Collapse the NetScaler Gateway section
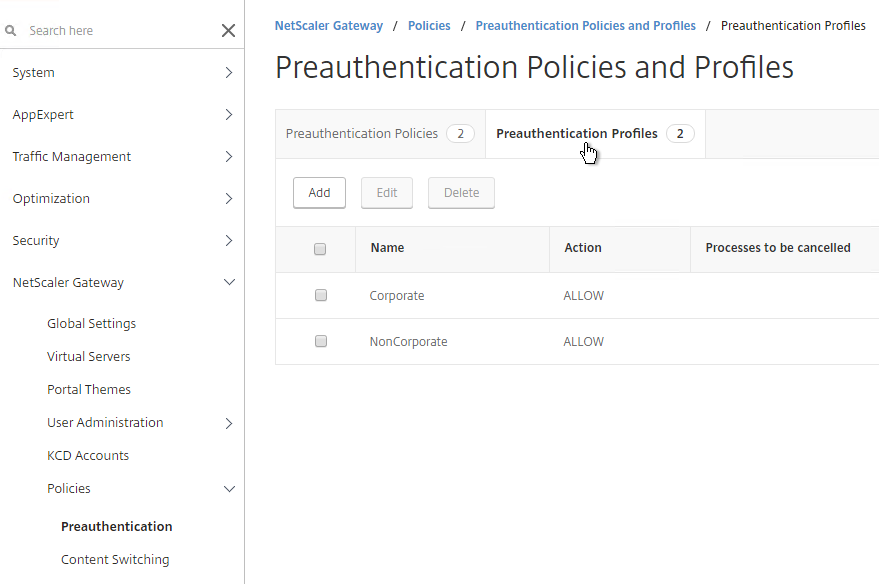 229,282
